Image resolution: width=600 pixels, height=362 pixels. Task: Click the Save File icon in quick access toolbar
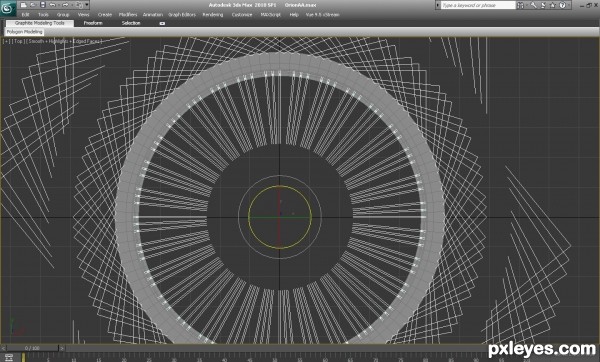click(x=43, y=5)
